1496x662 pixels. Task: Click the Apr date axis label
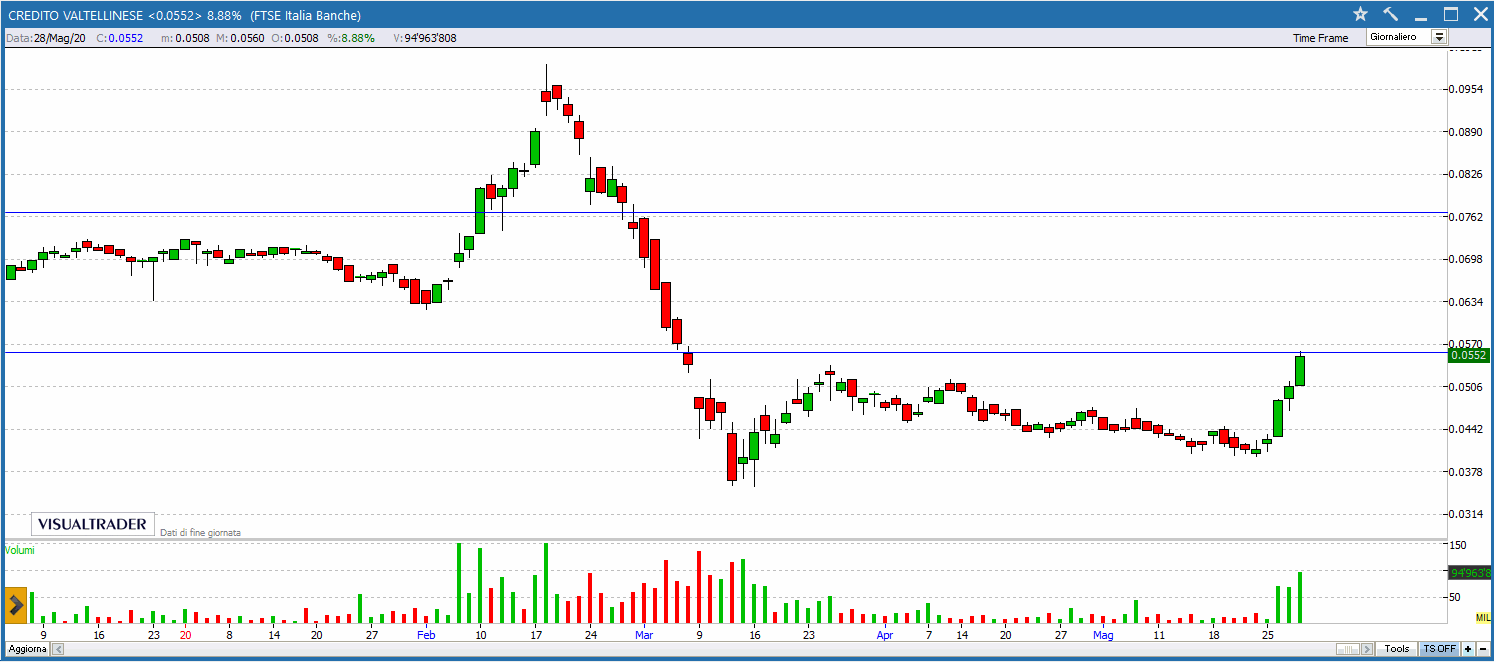(x=884, y=635)
